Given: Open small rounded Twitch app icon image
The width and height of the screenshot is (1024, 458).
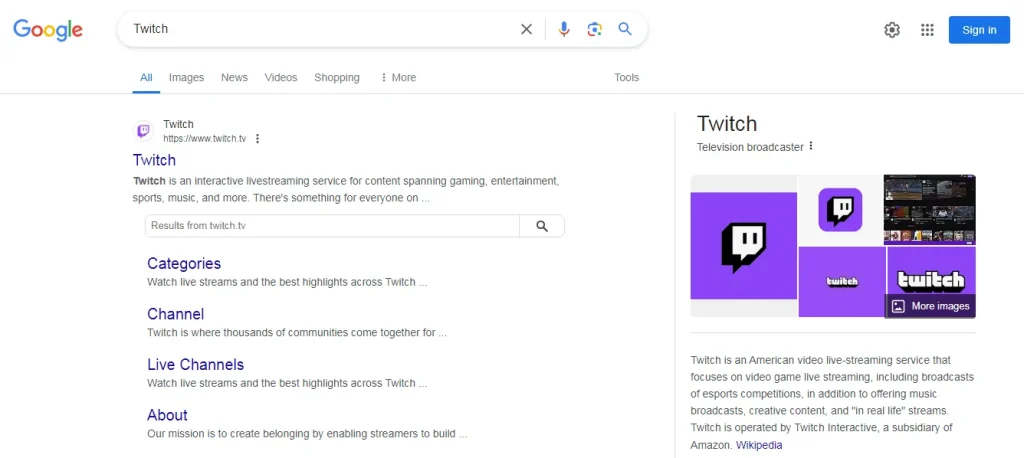Looking at the screenshot, I should pos(840,210).
